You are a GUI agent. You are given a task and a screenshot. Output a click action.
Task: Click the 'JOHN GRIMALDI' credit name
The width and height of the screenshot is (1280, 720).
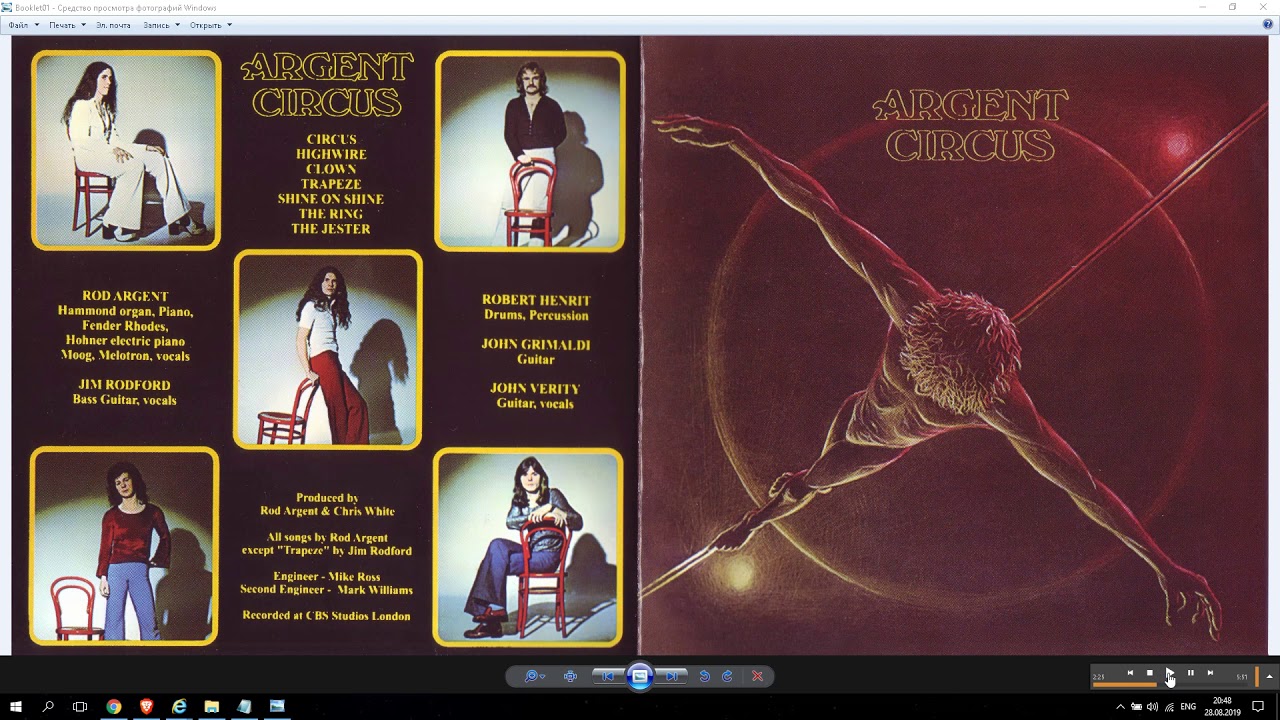(536, 344)
